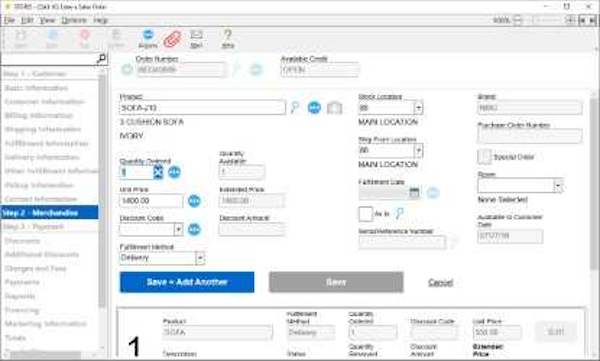Open the View menu

(47, 20)
